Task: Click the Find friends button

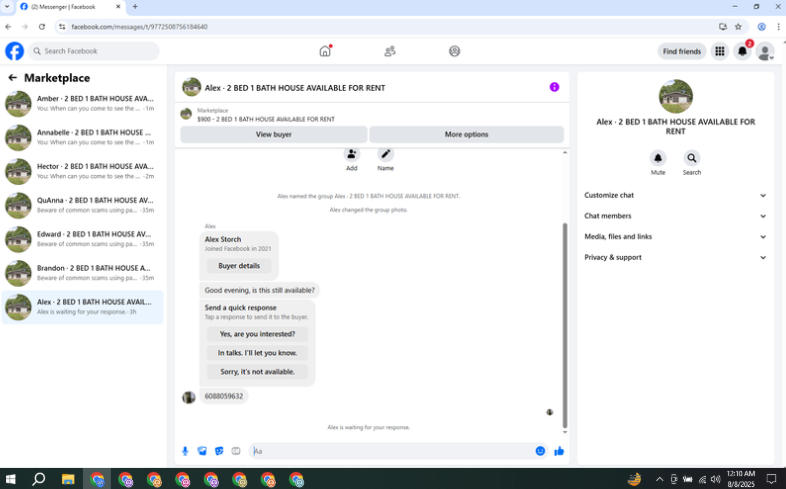Action: [x=682, y=51]
